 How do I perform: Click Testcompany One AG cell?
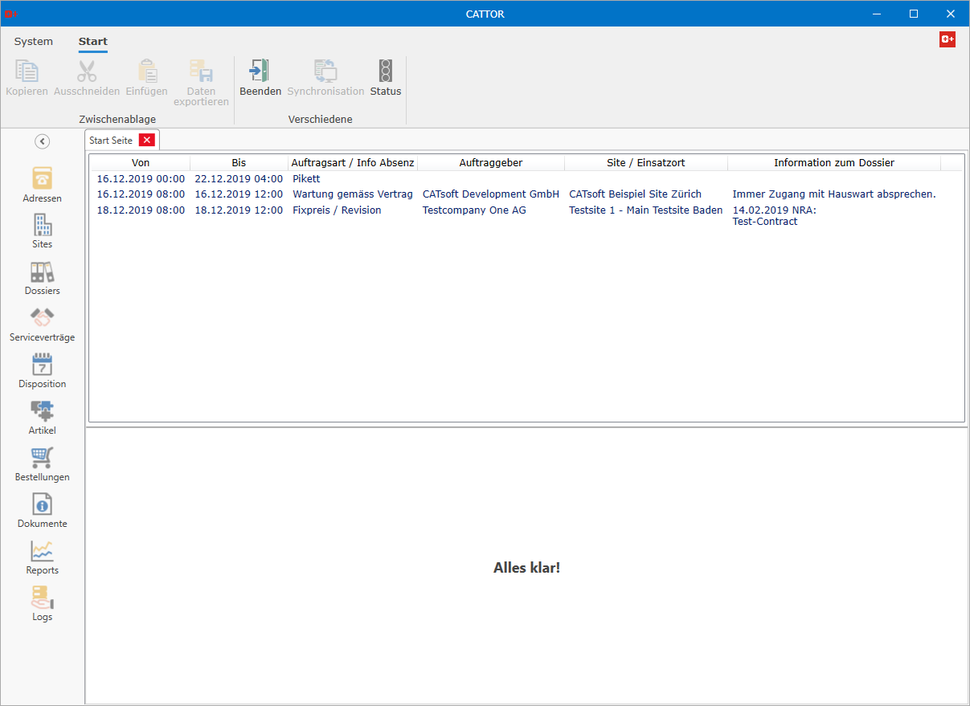(474, 210)
